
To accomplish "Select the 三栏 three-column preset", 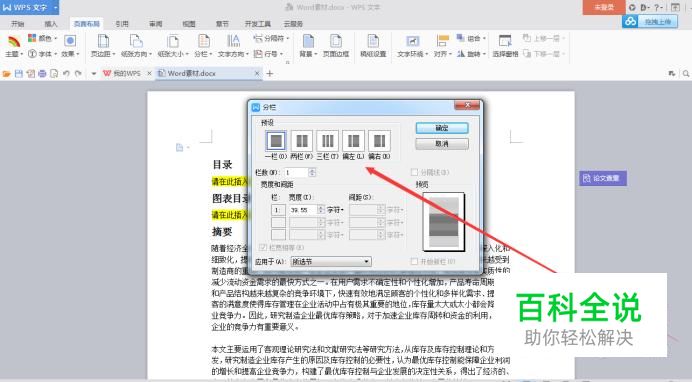I will (x=327, y=141).
